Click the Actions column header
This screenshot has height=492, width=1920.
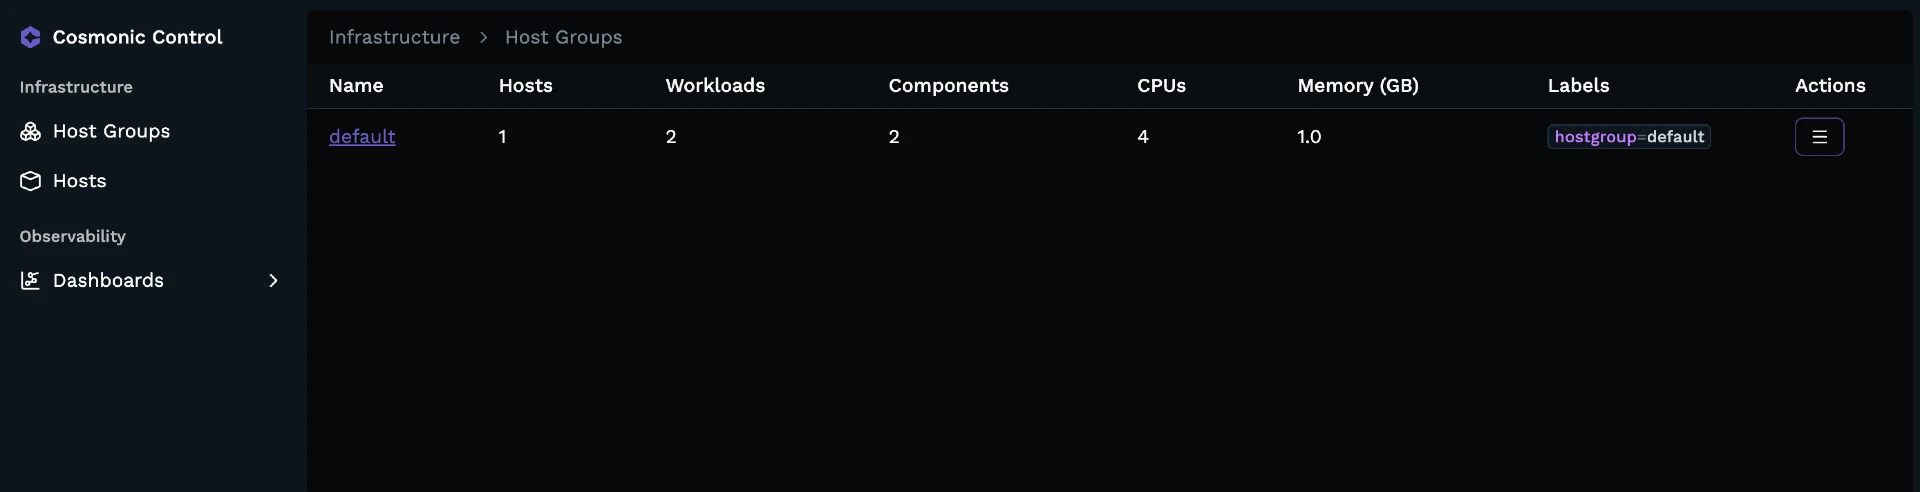pos(1829,85)
